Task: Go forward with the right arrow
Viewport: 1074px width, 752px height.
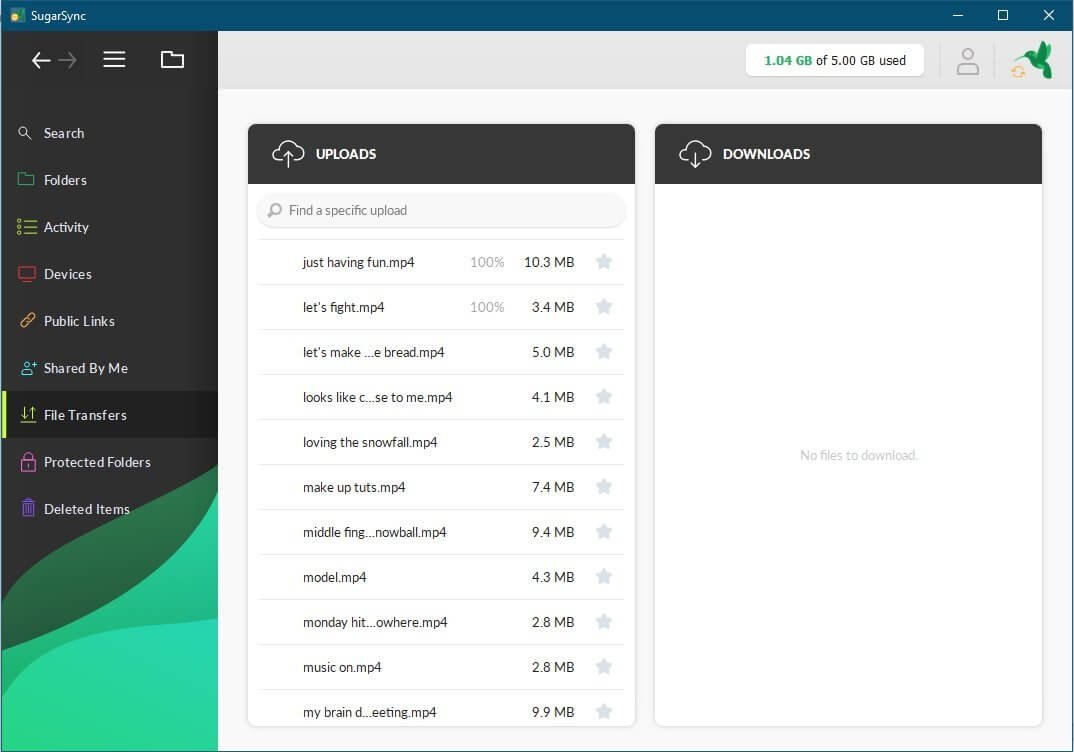Action: (x=67, y=60)
